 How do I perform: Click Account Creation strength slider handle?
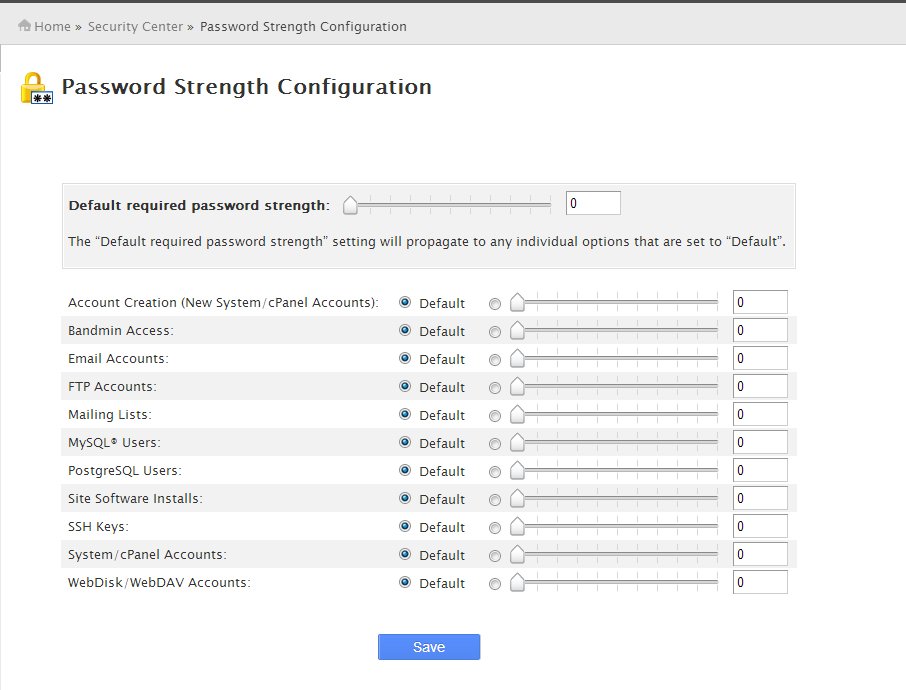point(517,302)
